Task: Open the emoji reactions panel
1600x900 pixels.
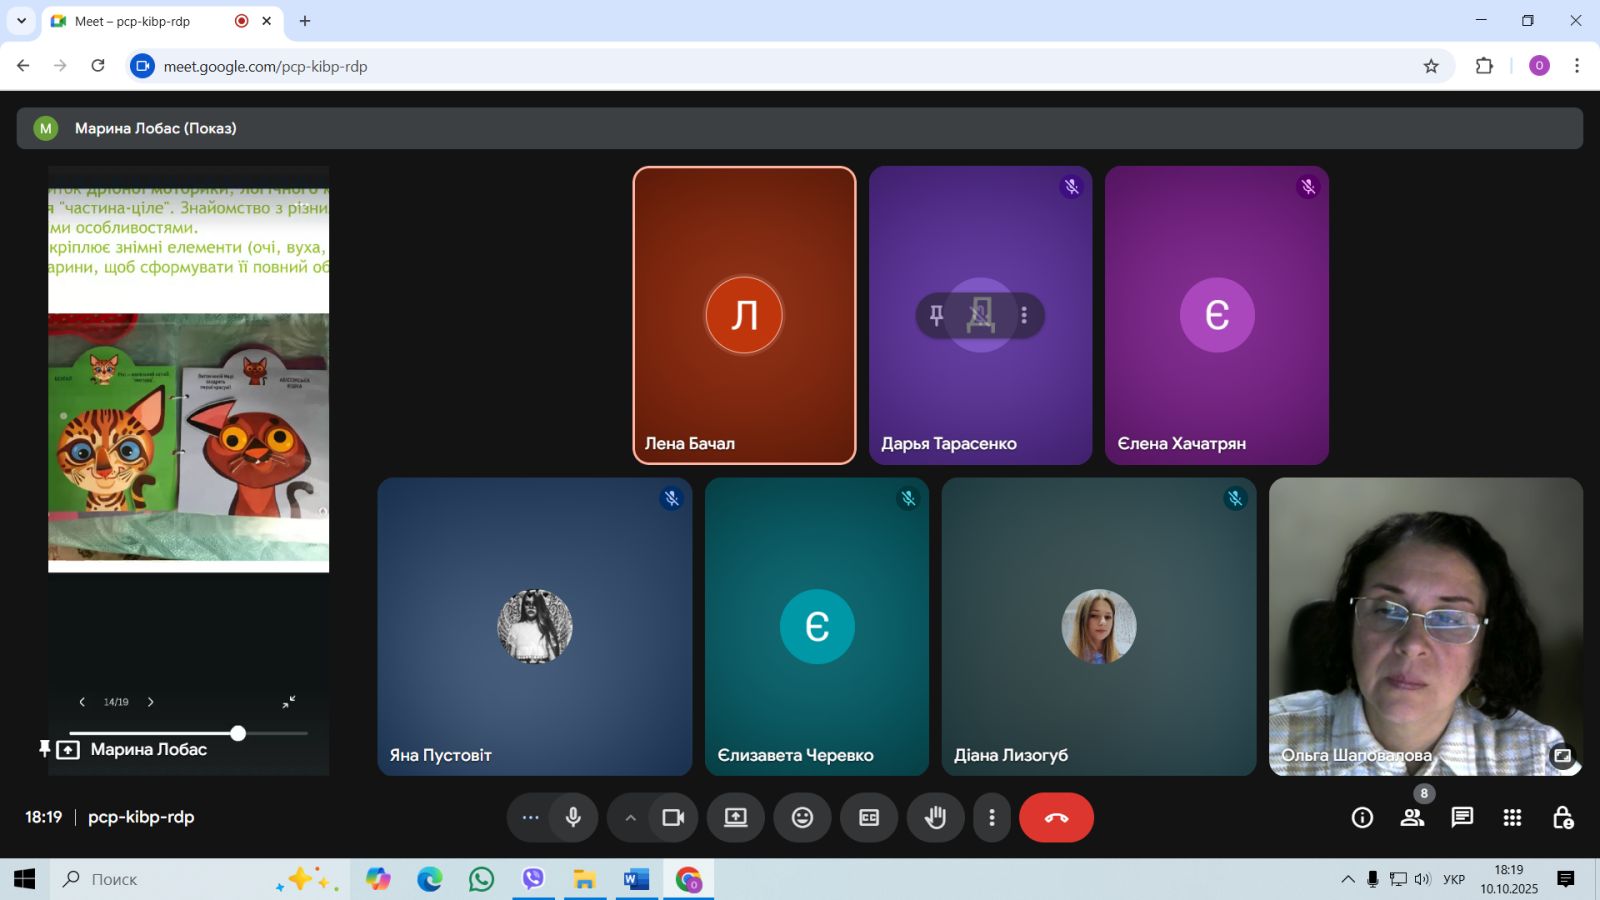Action: coord(802,818)
